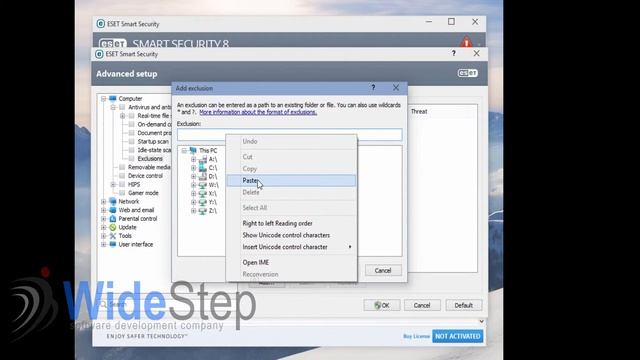Viewport: 640px width, 360px height.
Task: Expand the Tools node in setup tree
Action: [x=104, y=236]
